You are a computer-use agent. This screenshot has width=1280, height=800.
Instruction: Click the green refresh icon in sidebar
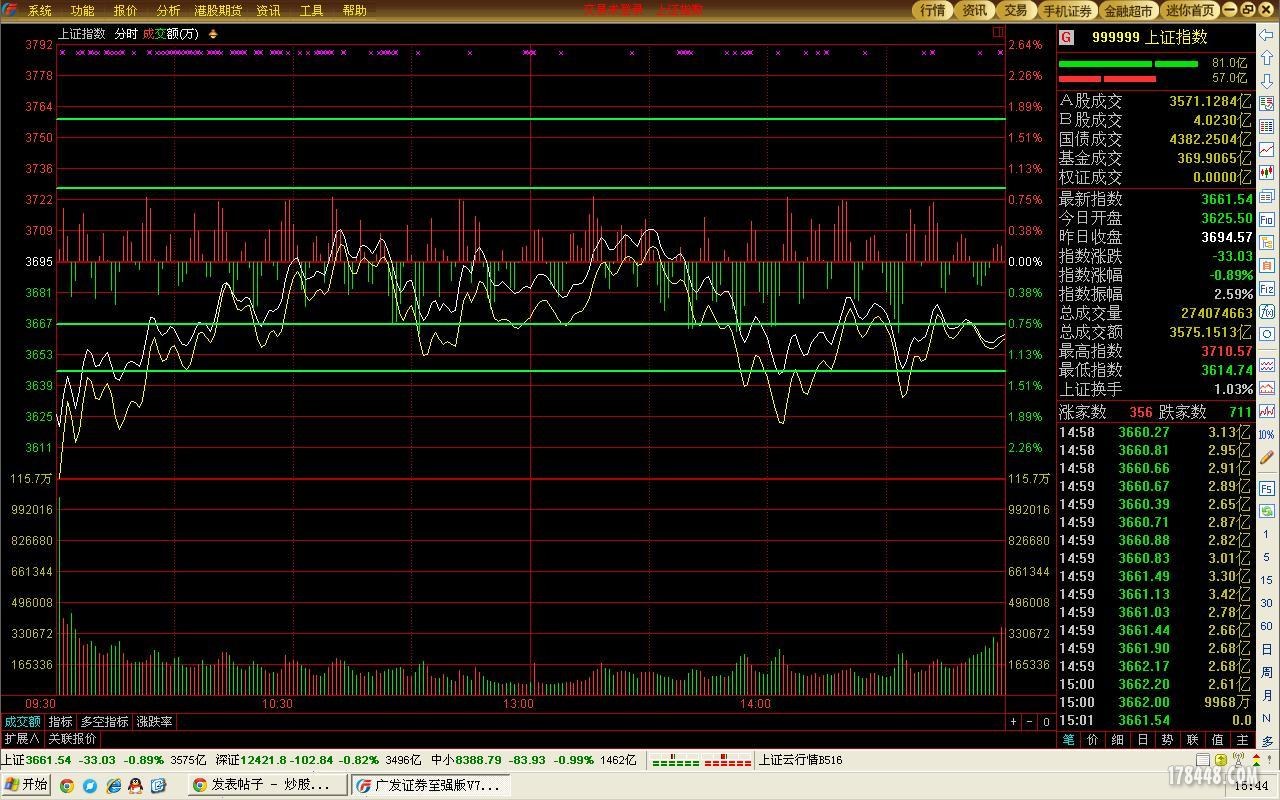tap(1266, 510)
